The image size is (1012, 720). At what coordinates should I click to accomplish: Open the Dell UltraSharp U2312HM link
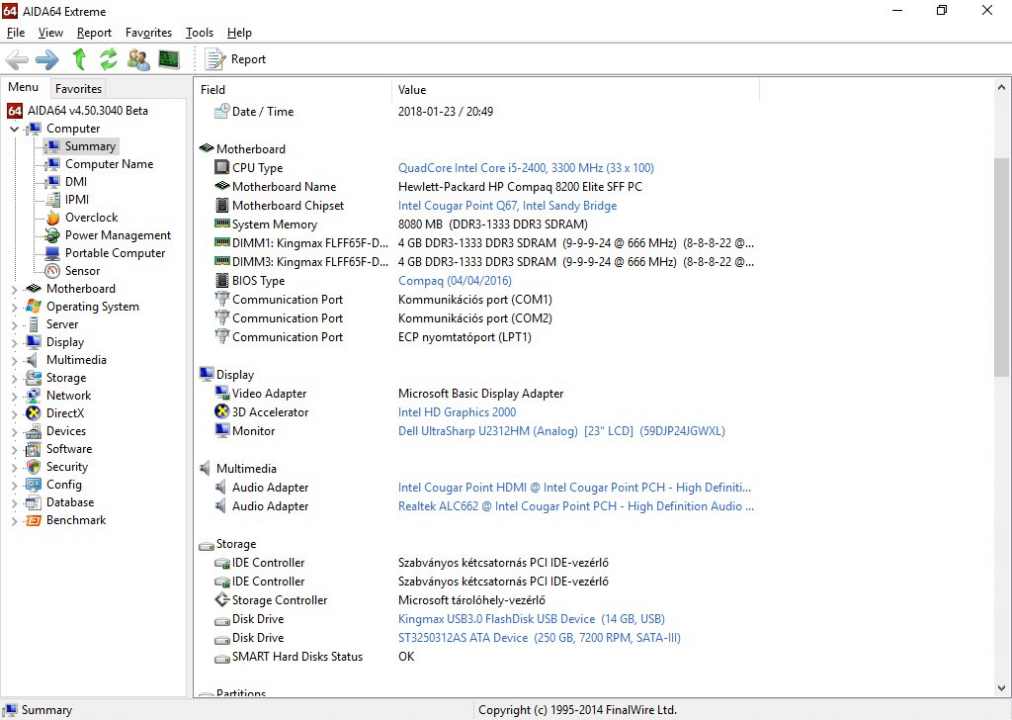[x=562, y=431]
